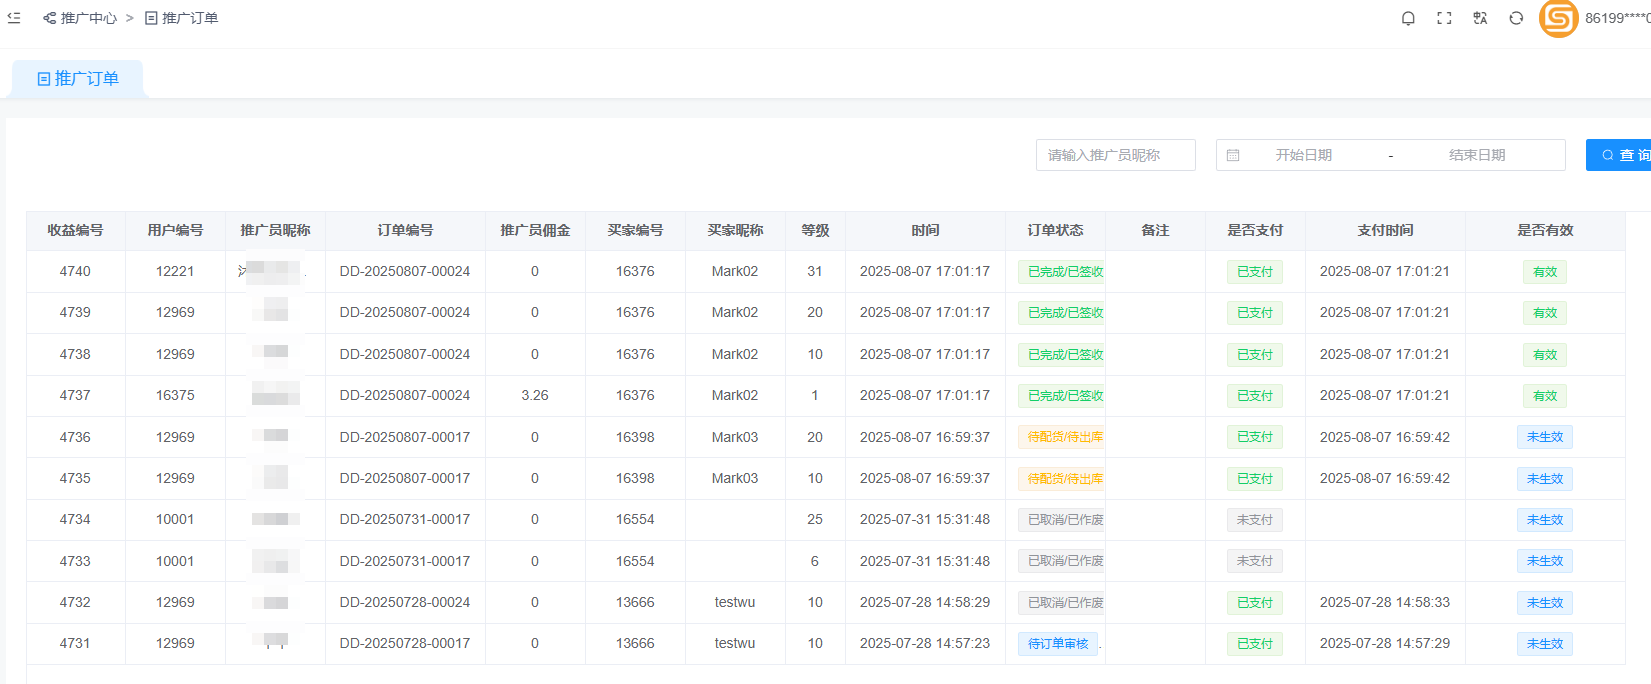Click the 未支付 tag in row 4734
The height and width of the screenshot is (684, 1651).
[x=1254, y=520]
